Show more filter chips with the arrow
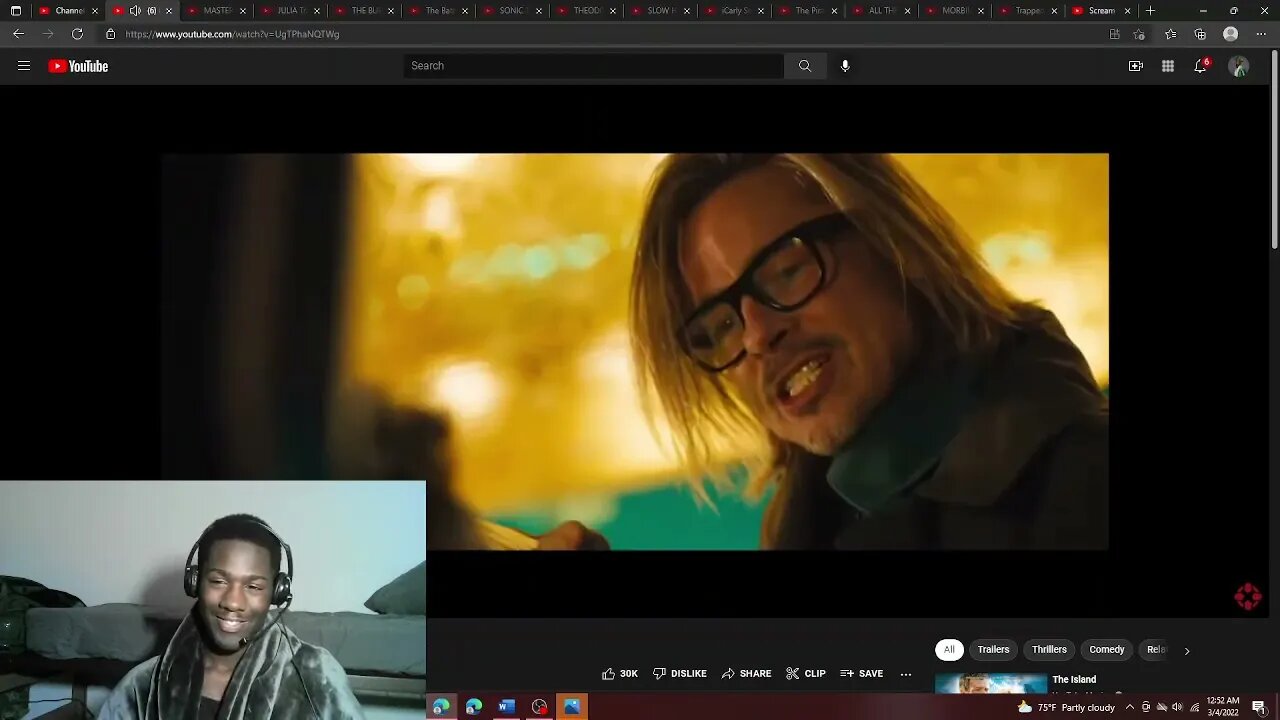 (1187, 651)
